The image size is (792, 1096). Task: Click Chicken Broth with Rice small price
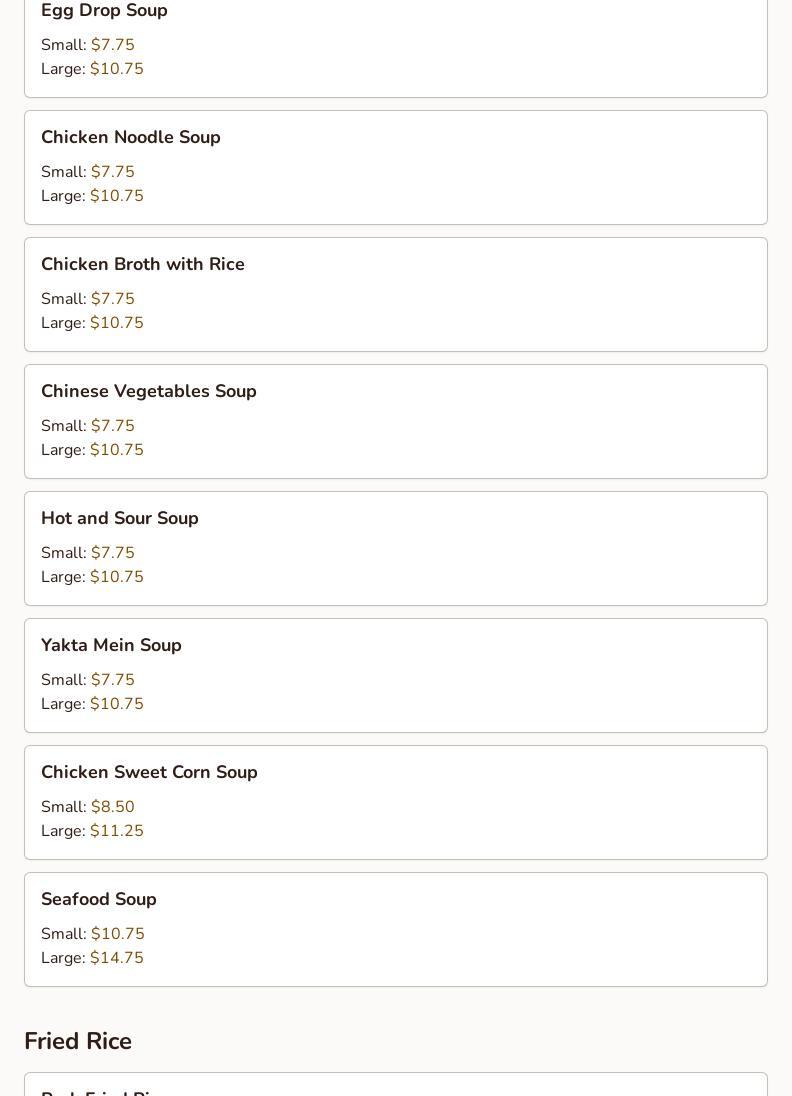pyautogui.click(x=112, y=299)
